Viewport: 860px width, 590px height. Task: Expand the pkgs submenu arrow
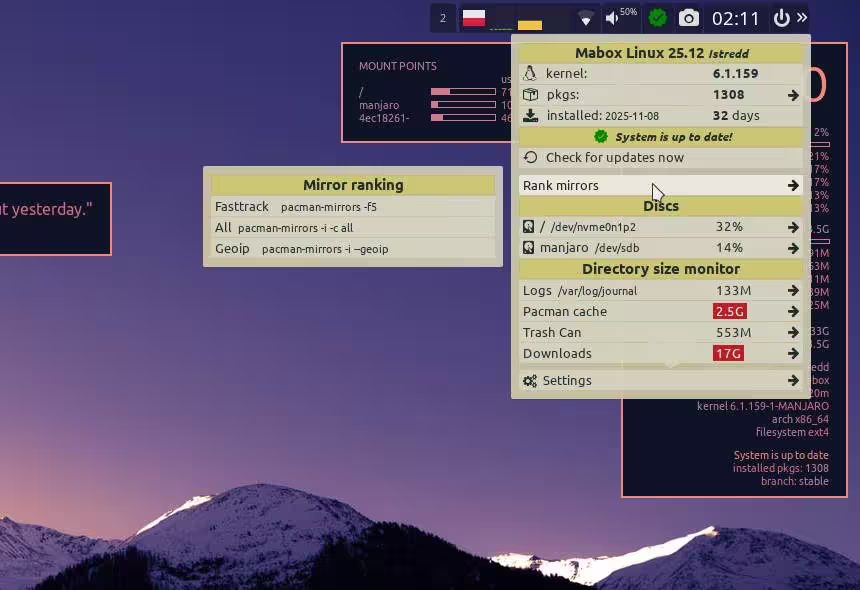[793, 95]
